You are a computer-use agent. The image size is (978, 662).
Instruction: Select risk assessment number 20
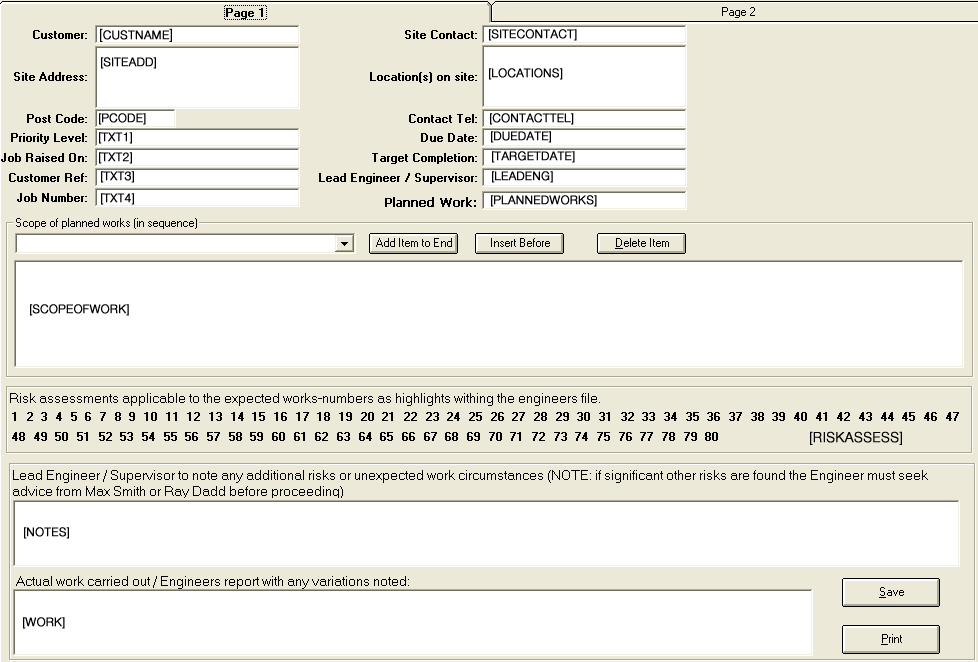tap(367, 417)
